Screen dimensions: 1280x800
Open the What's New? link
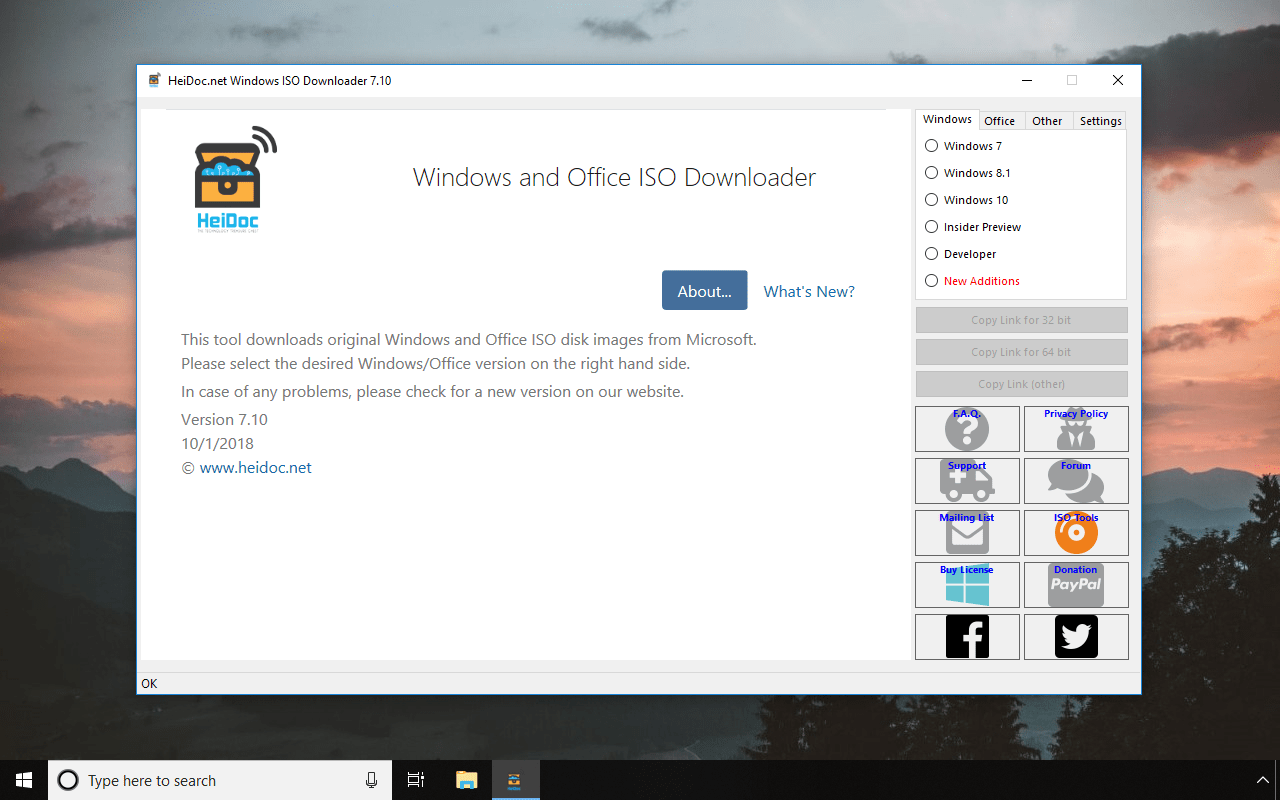click(809, 292)
